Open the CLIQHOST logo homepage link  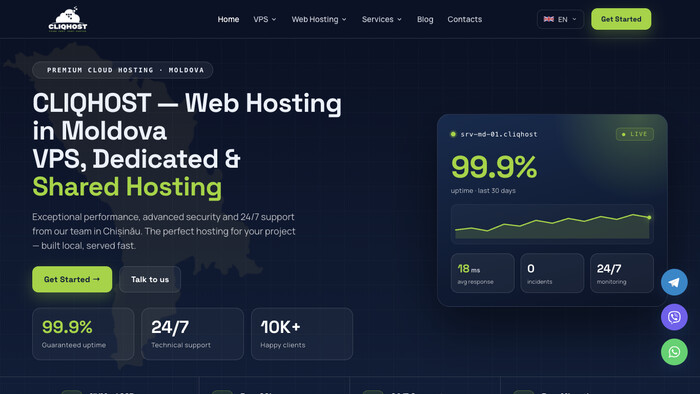tap(68, 19)
